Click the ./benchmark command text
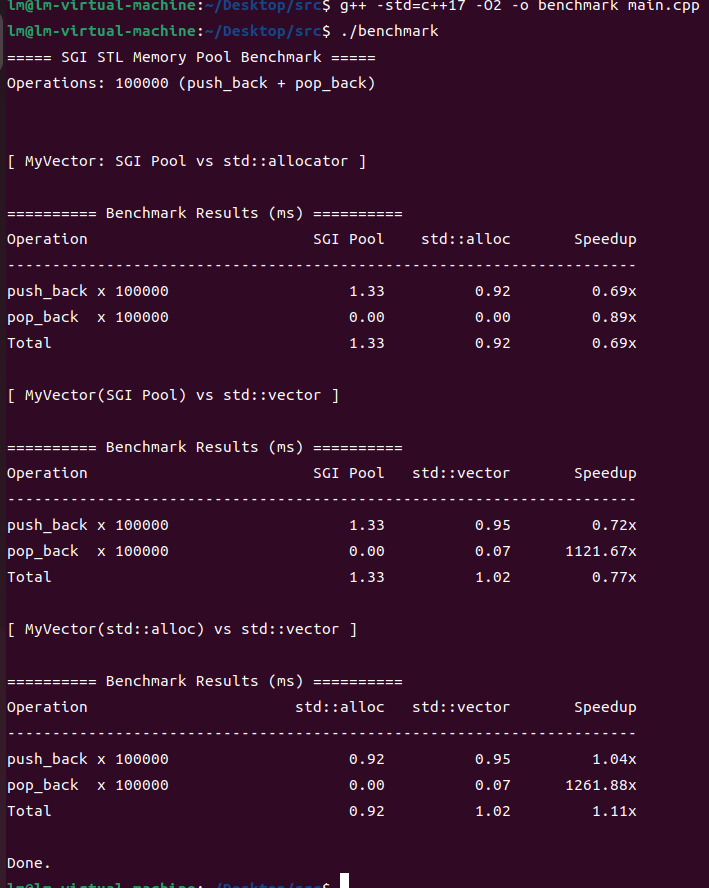Image resolution: width=709 pixels, height=888 pixels. pyautogui.click(x=390, y=31)
